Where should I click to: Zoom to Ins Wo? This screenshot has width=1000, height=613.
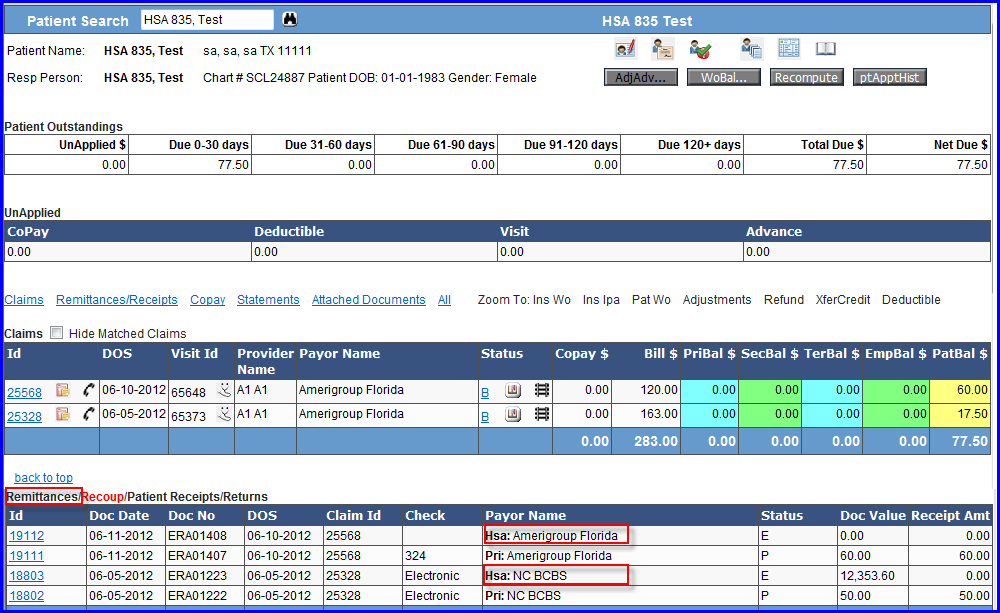coord(552,300)
